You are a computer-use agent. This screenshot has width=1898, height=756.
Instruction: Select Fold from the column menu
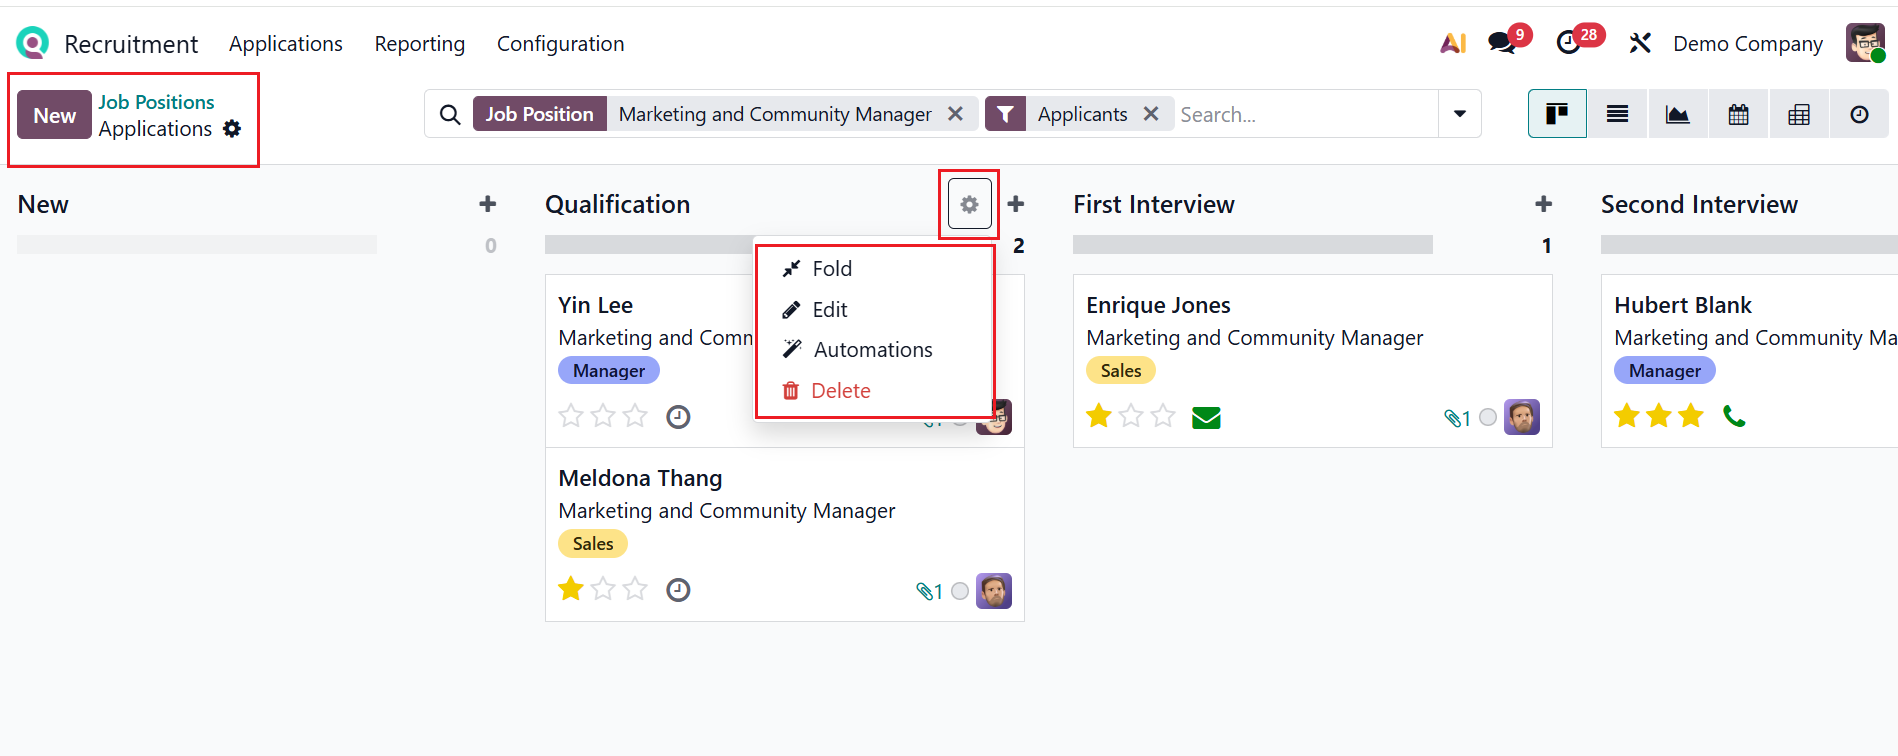pos(831,269)
